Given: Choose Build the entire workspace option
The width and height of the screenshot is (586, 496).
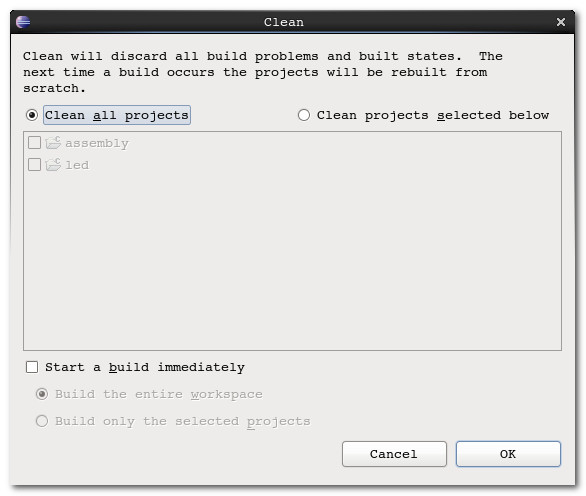Looking at the screenshot, I should coord(42,394).
